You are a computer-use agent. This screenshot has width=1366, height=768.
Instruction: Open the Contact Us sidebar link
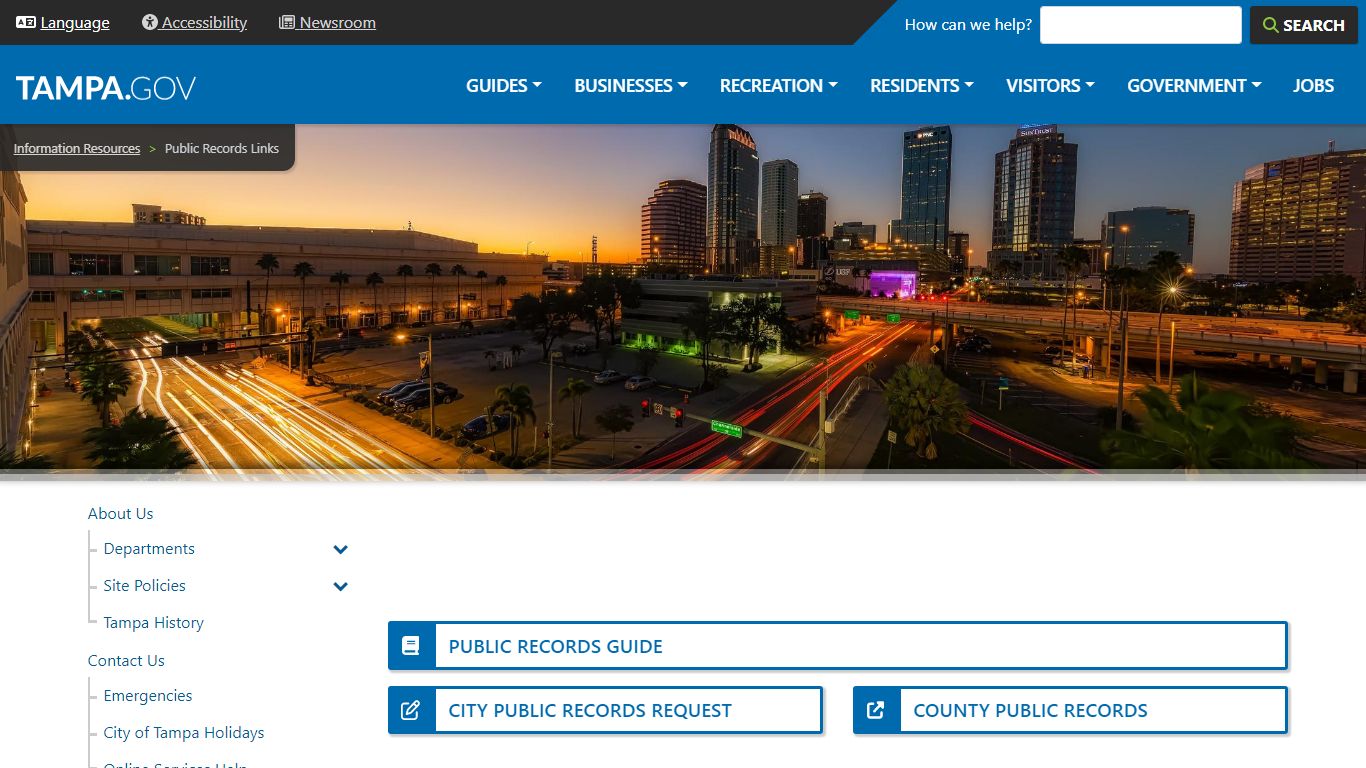126,660
